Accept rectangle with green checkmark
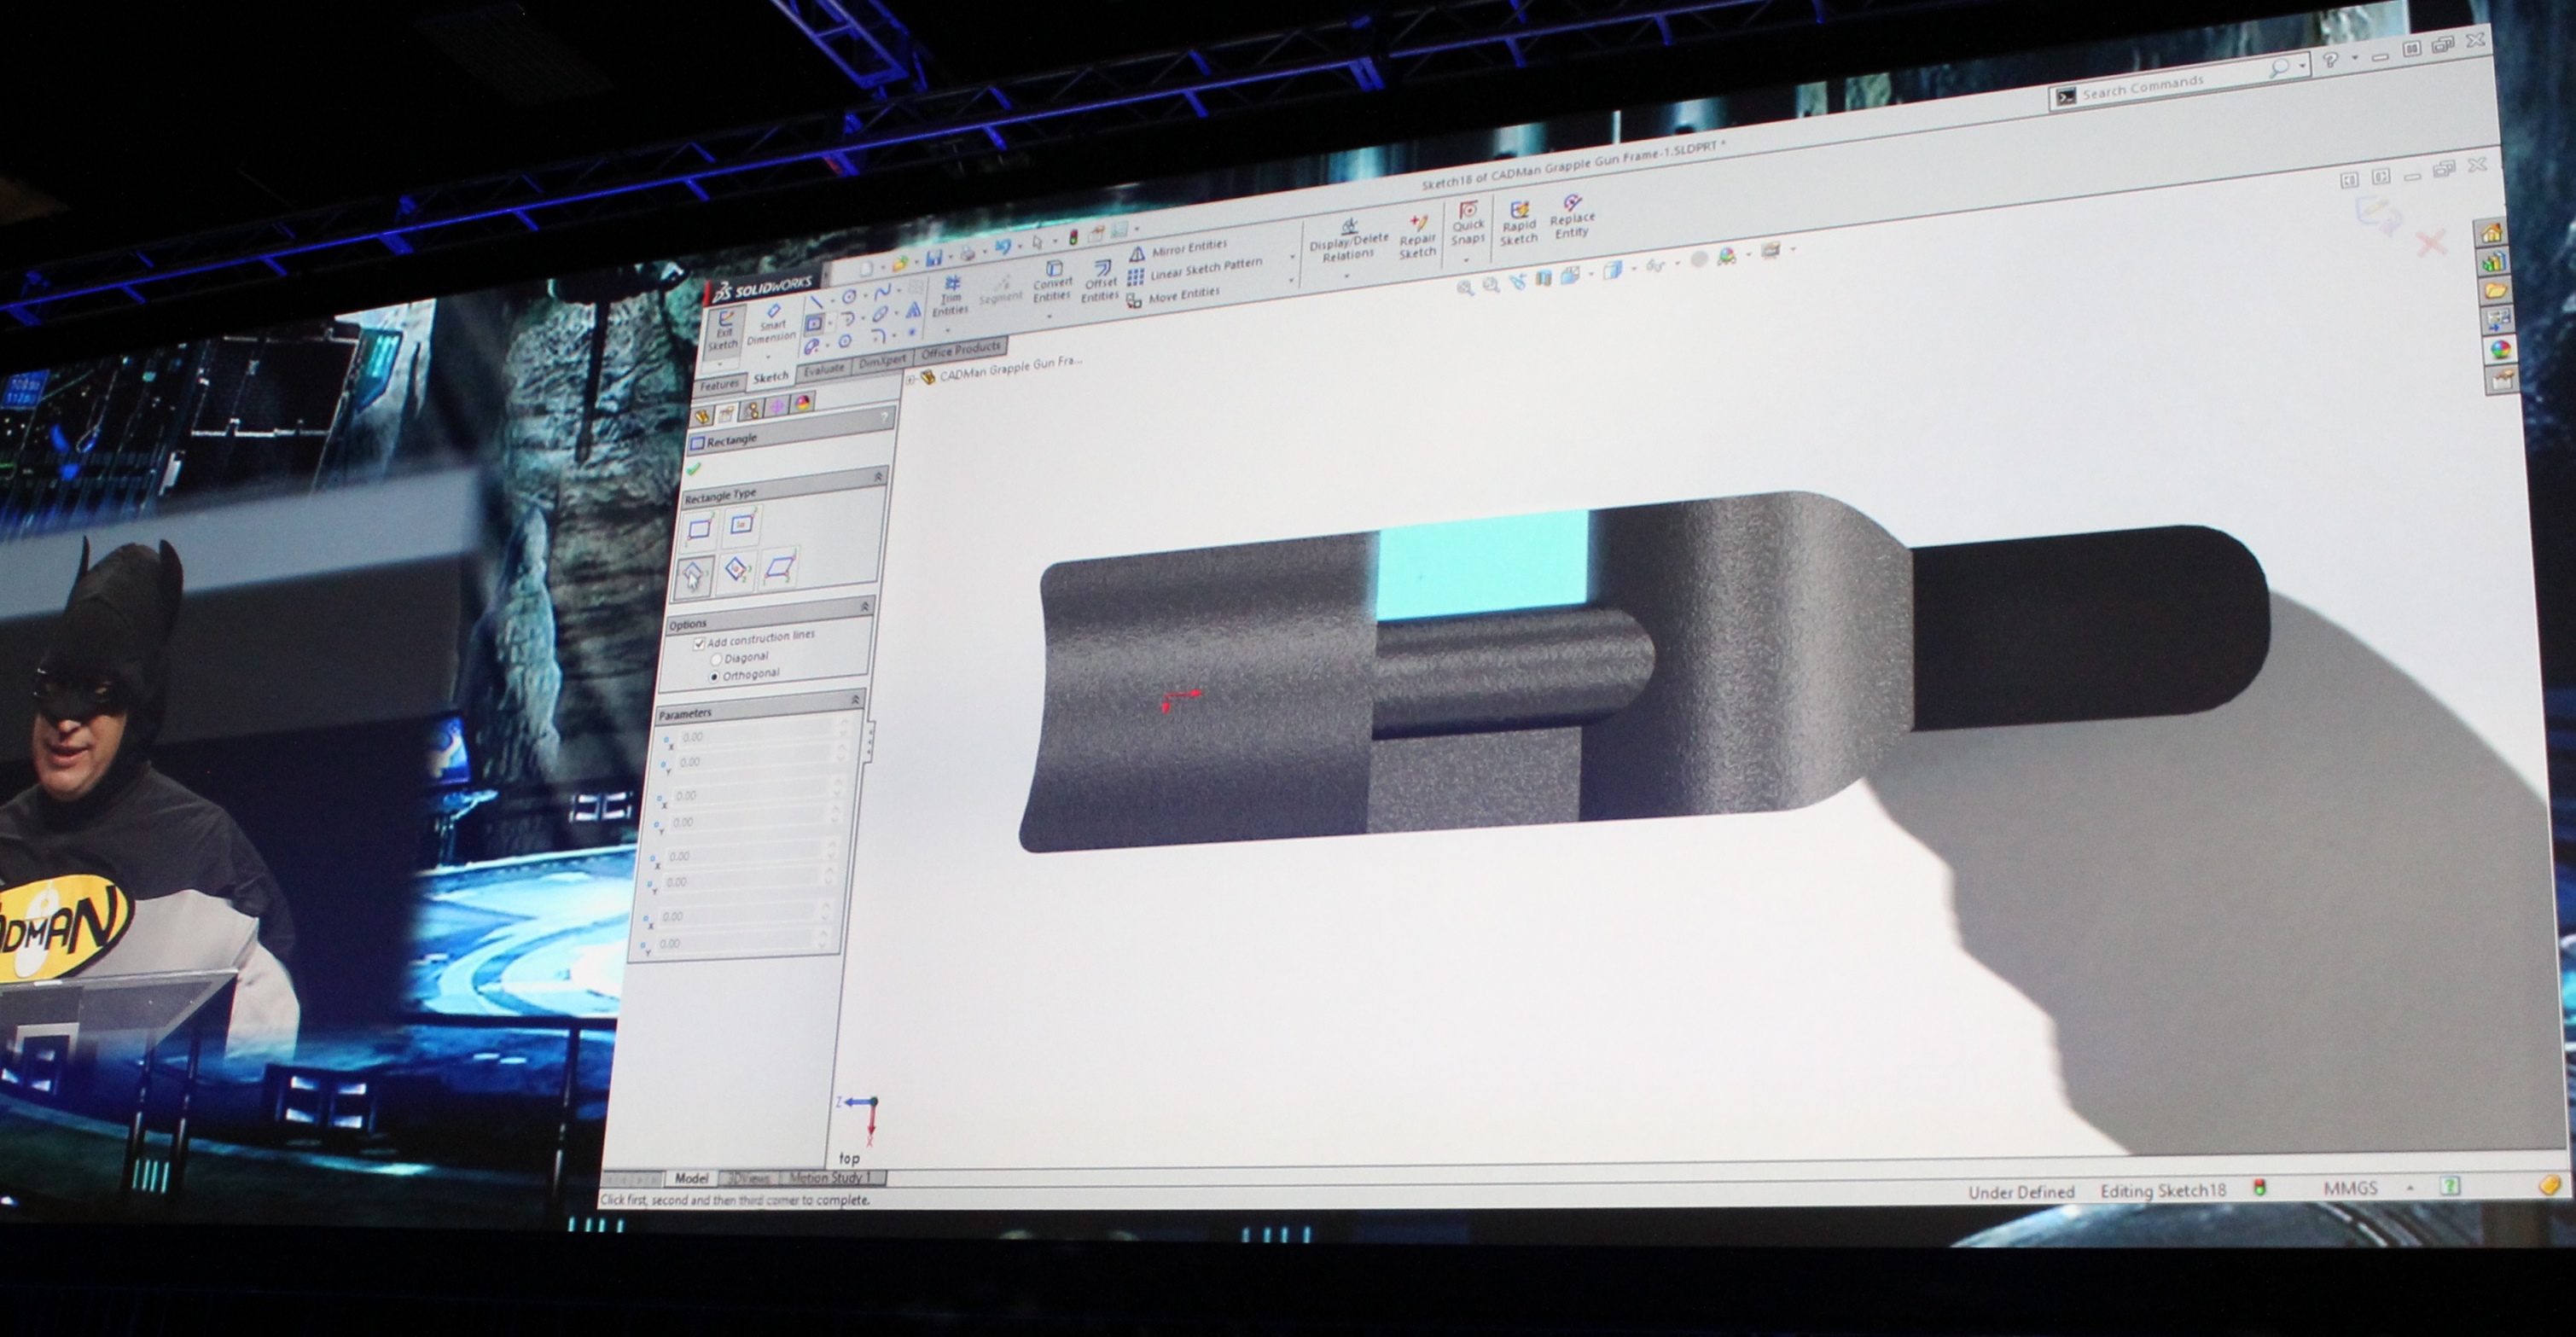 [x=695, y=468]
